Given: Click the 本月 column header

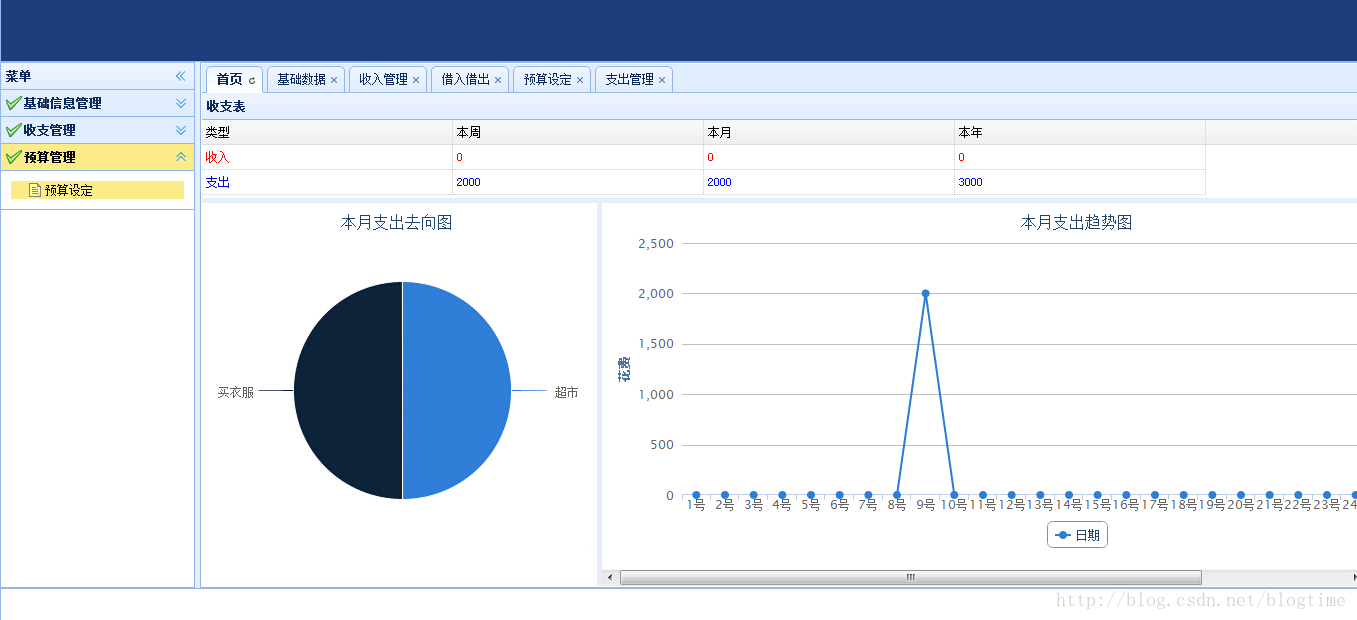Looking at the screenshot, I should point(829,132).
